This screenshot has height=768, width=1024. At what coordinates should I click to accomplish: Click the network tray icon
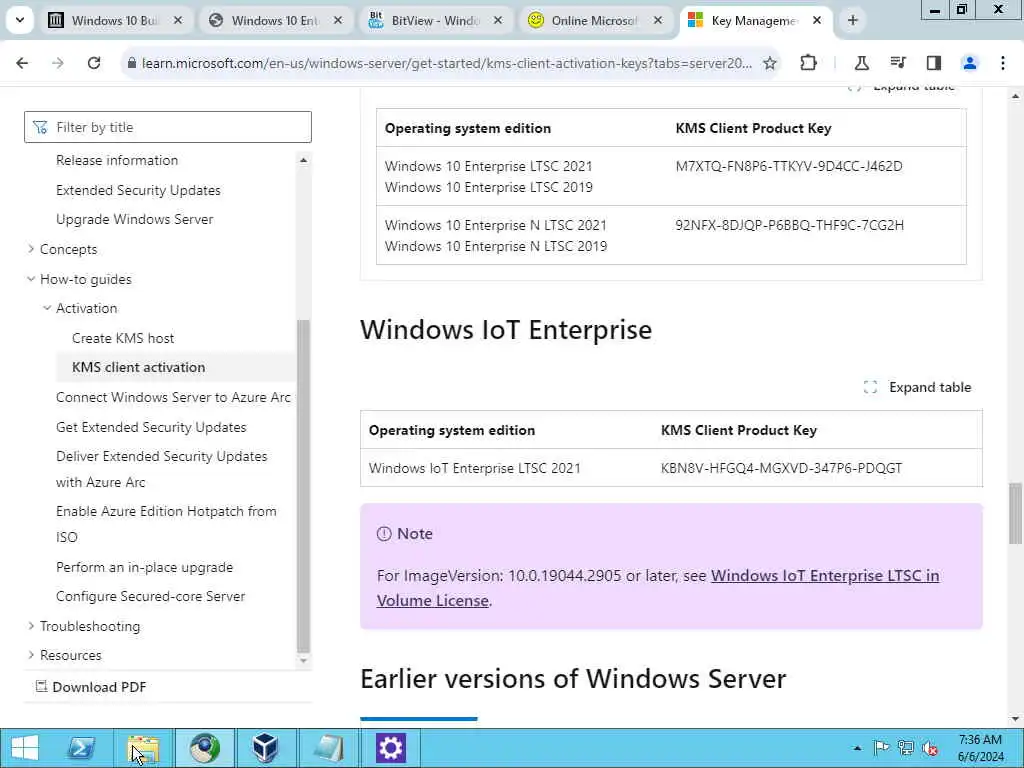[906, 748]
